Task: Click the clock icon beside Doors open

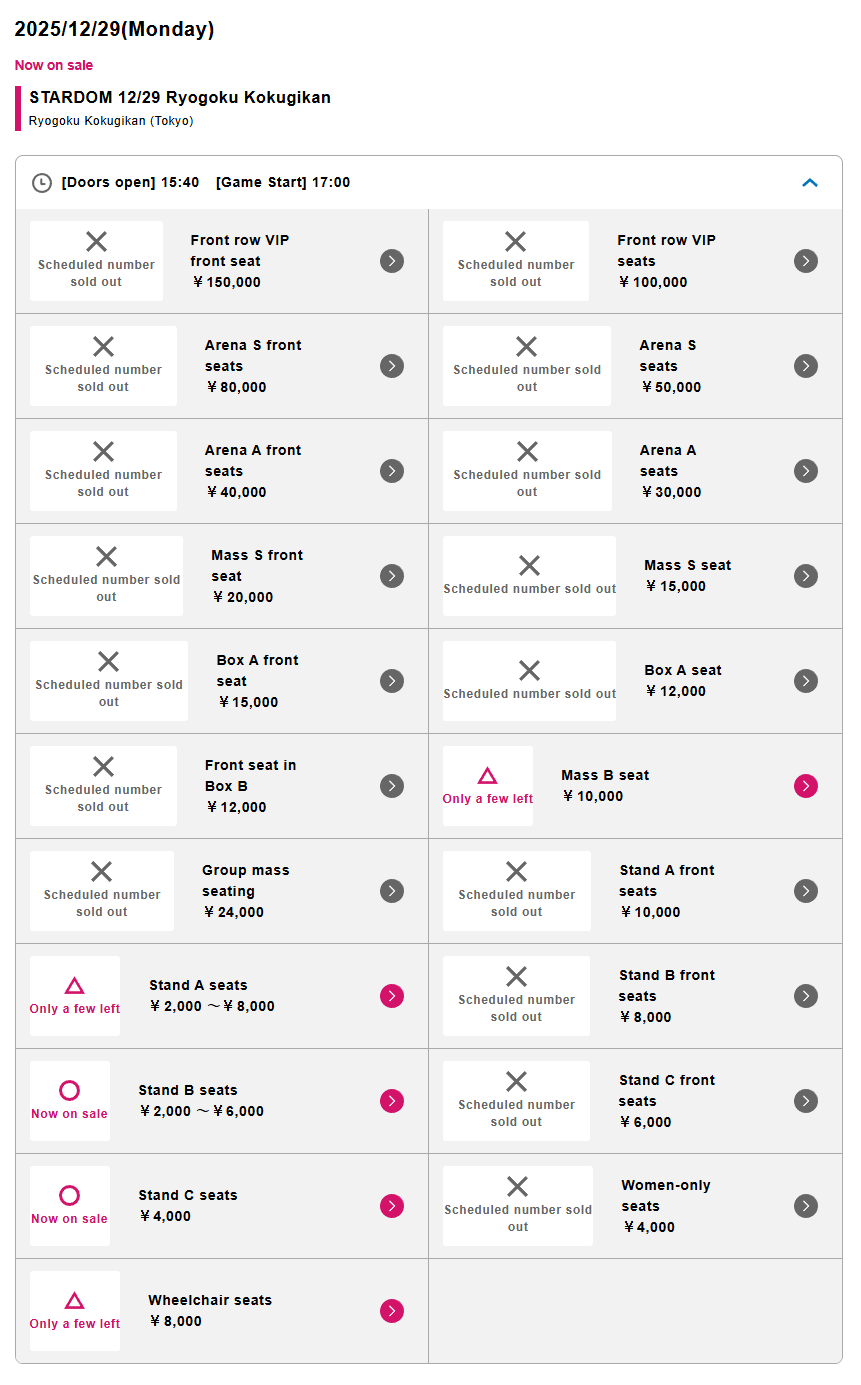Action: click(x=42, y=183)
